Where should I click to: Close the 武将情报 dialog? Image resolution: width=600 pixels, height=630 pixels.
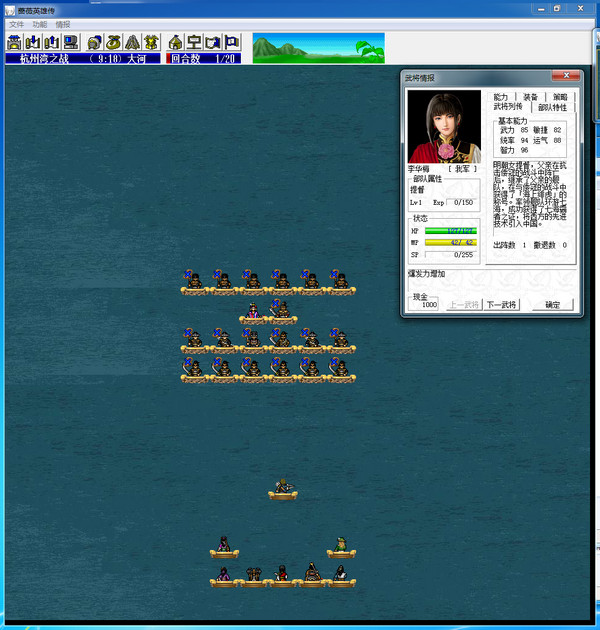[x=566, y=76]
